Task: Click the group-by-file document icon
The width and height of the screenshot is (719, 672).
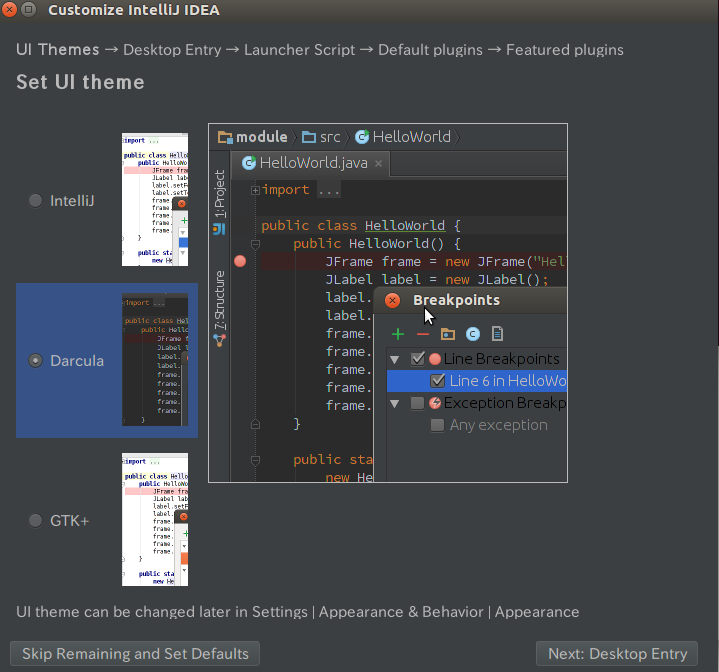Action: click(498, 334)
